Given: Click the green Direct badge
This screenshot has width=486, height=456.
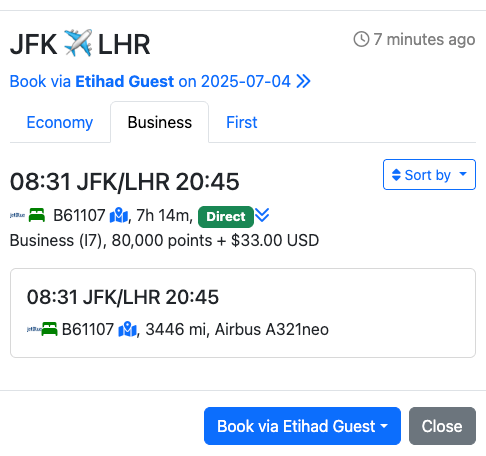Looking at the screenshot, I should coord(226,217).
